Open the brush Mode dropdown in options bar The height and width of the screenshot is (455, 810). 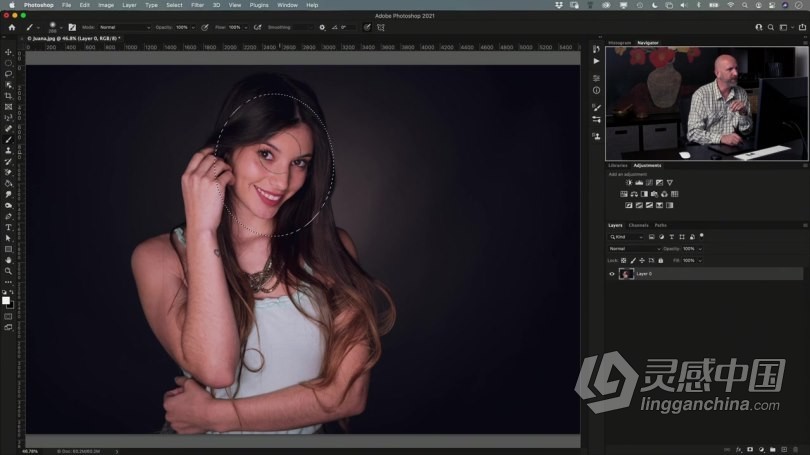point(125,27)
